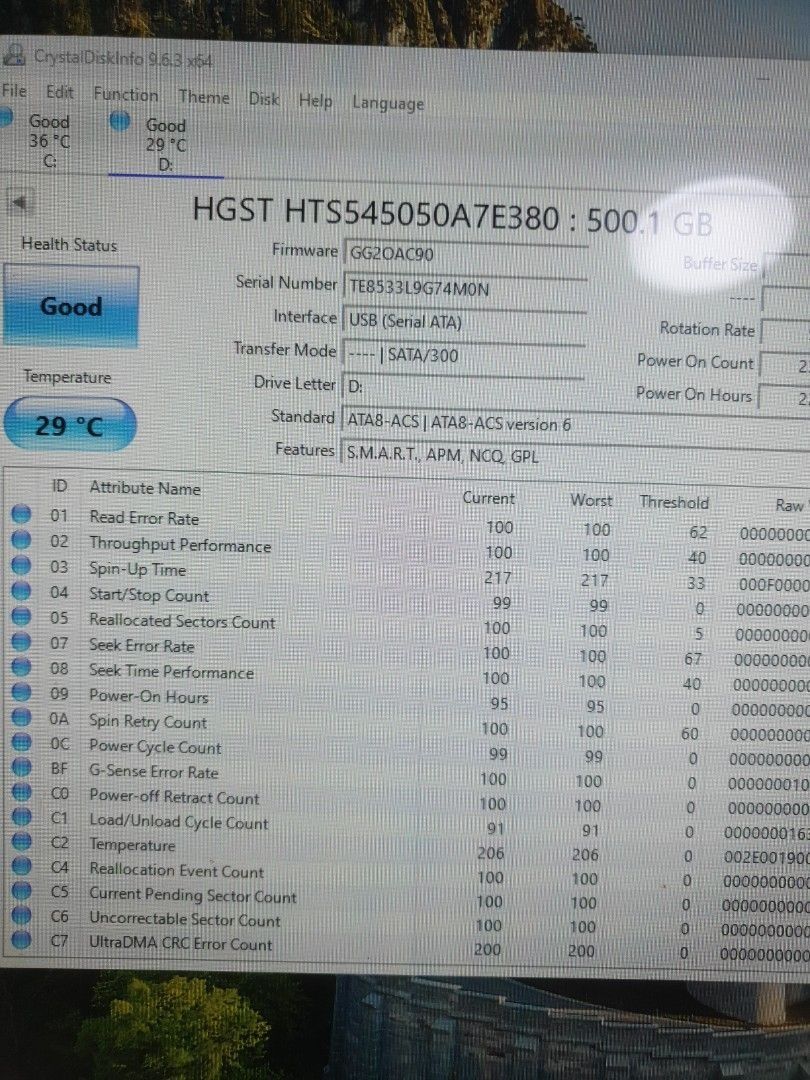Click the 29 °C temperature button
The width and height of the screenshot is (810, 1080).
[x=70, y=425]
